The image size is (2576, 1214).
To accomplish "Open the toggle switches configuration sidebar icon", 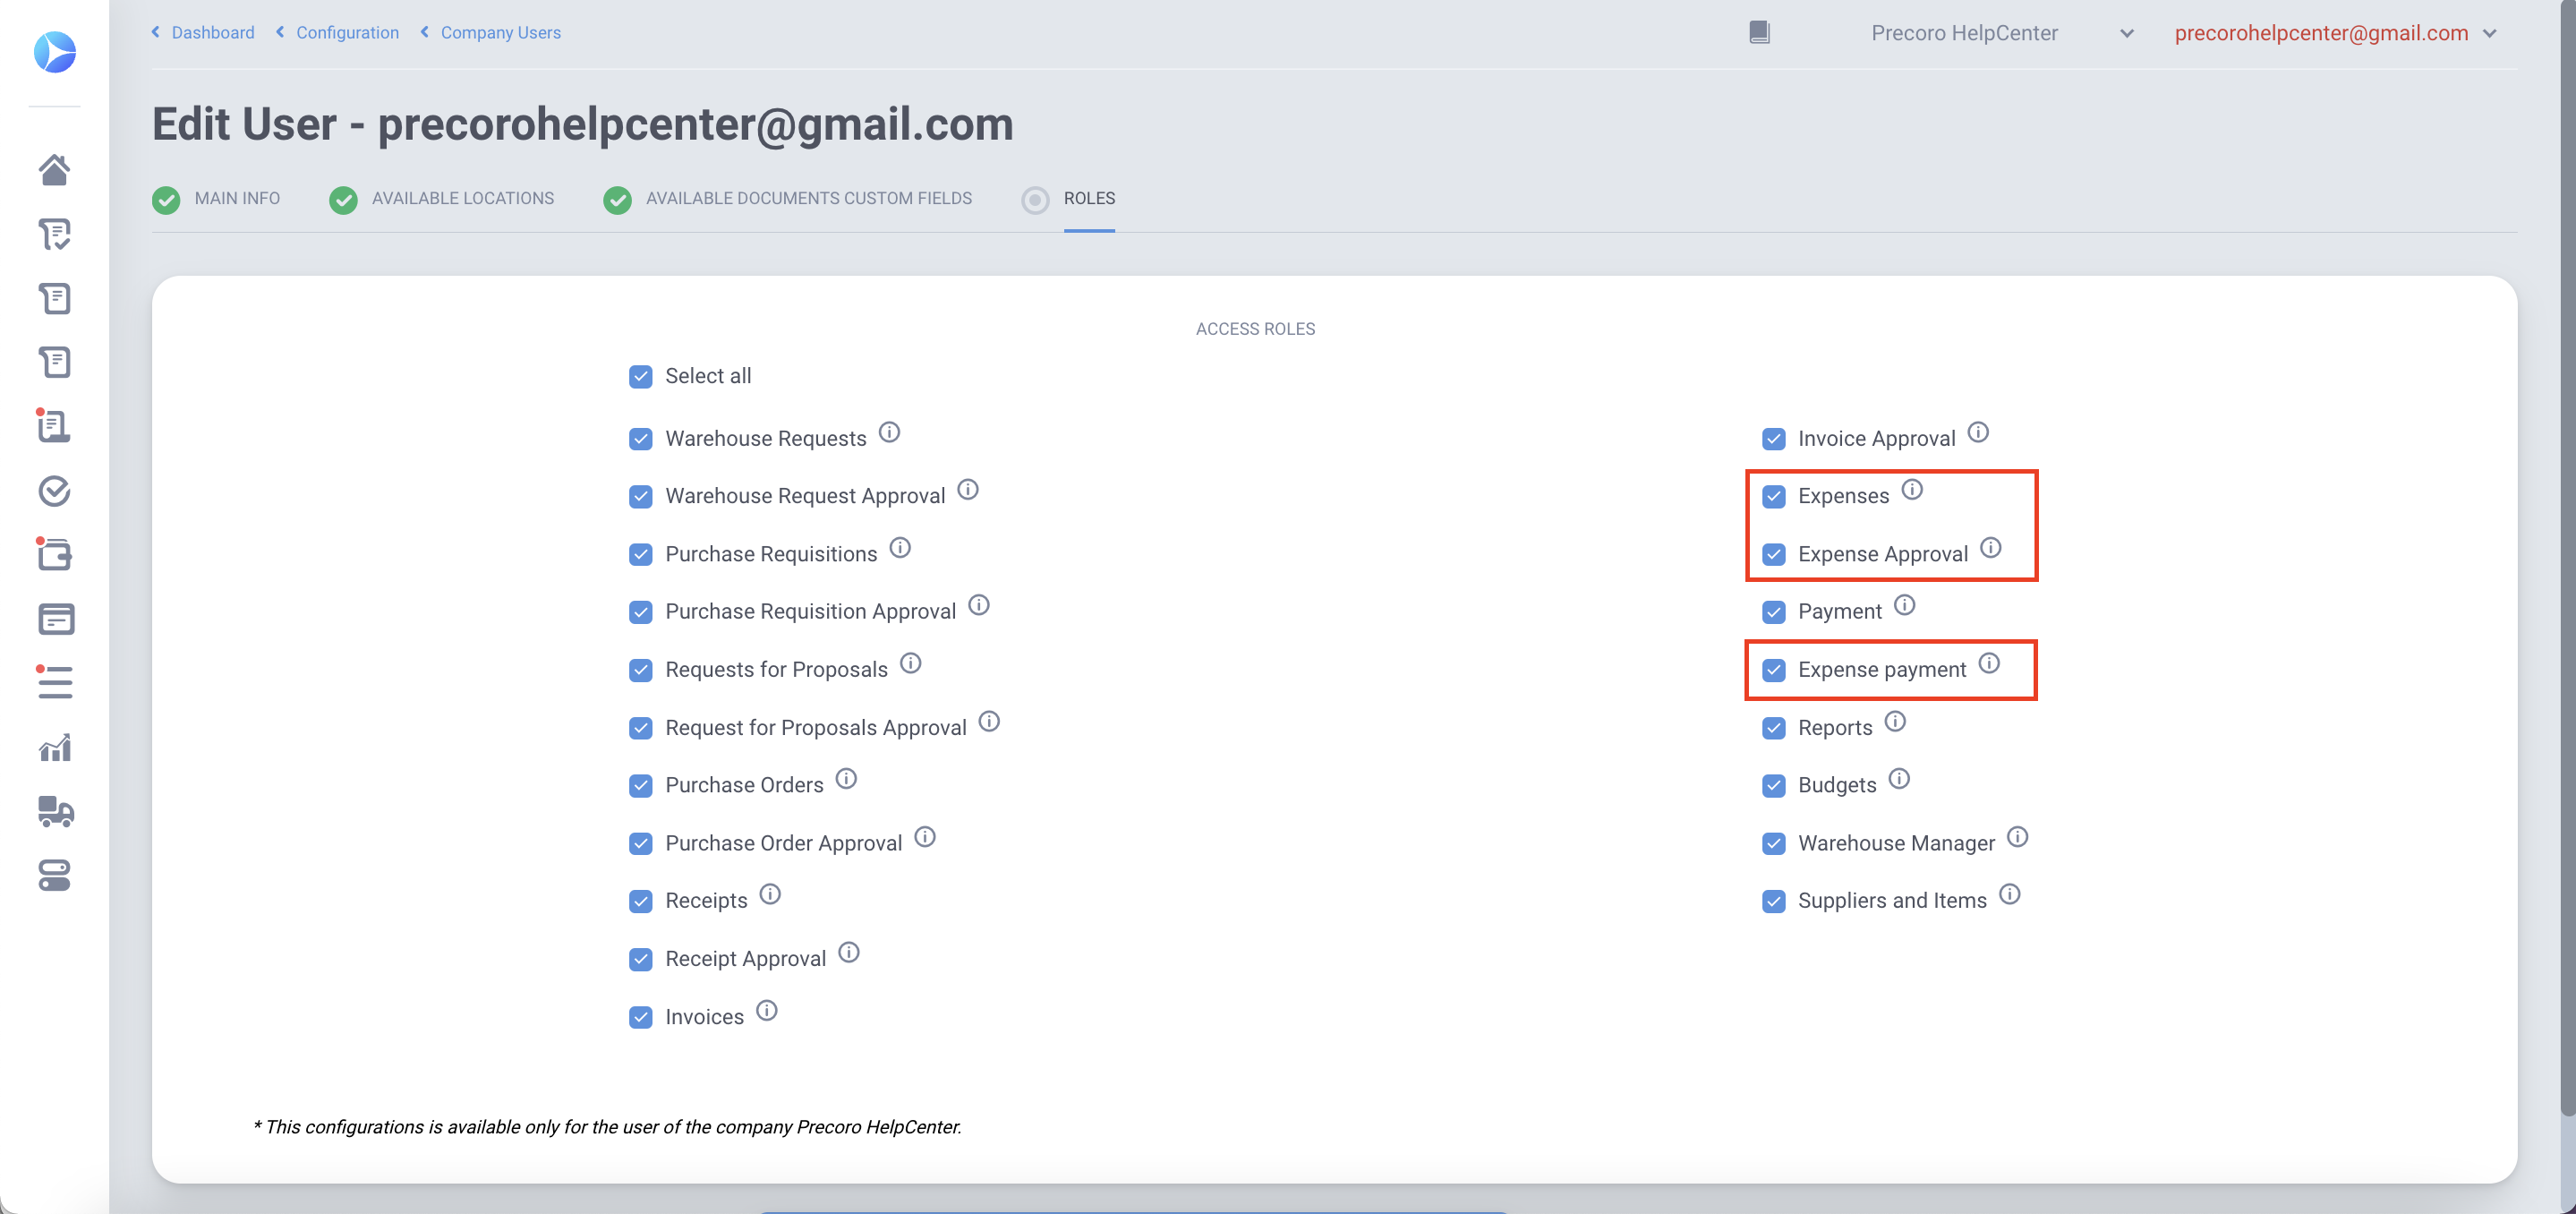I will [x=54, y=875].
